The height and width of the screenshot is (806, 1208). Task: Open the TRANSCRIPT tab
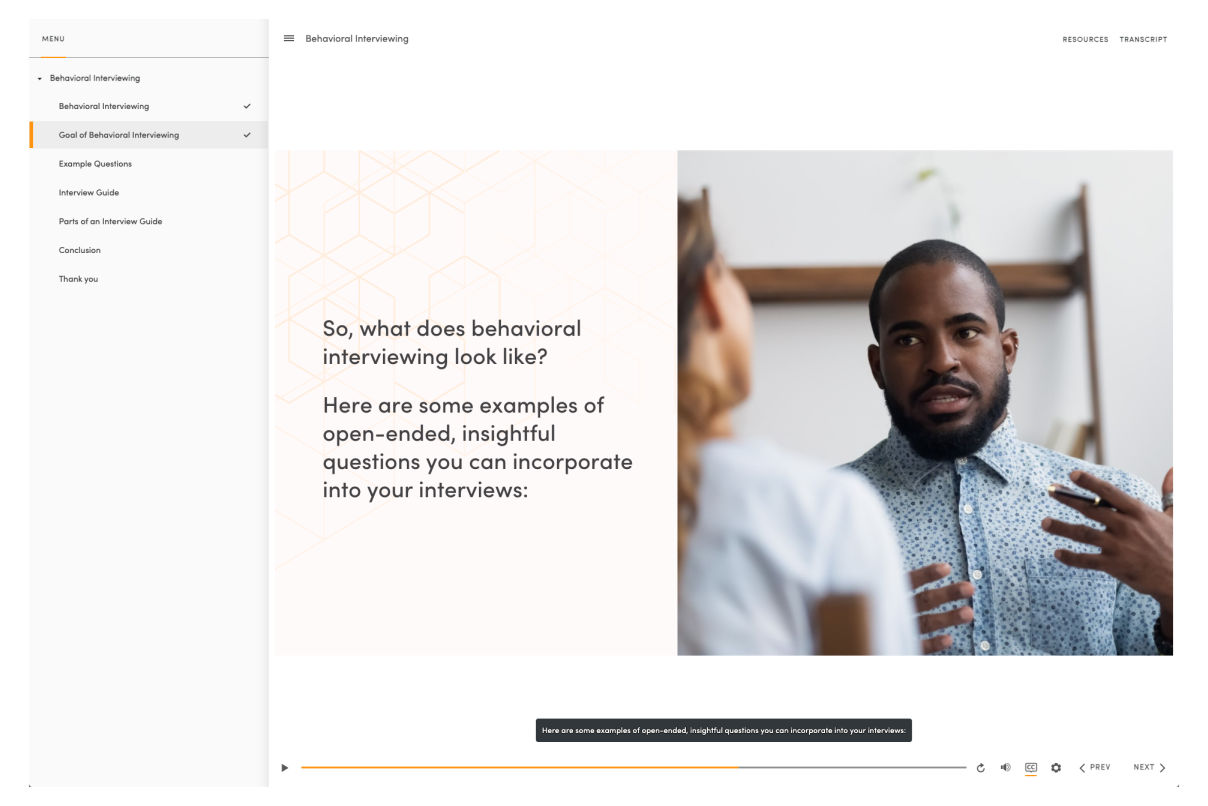pyautogui.click(x=1143, y=40)
